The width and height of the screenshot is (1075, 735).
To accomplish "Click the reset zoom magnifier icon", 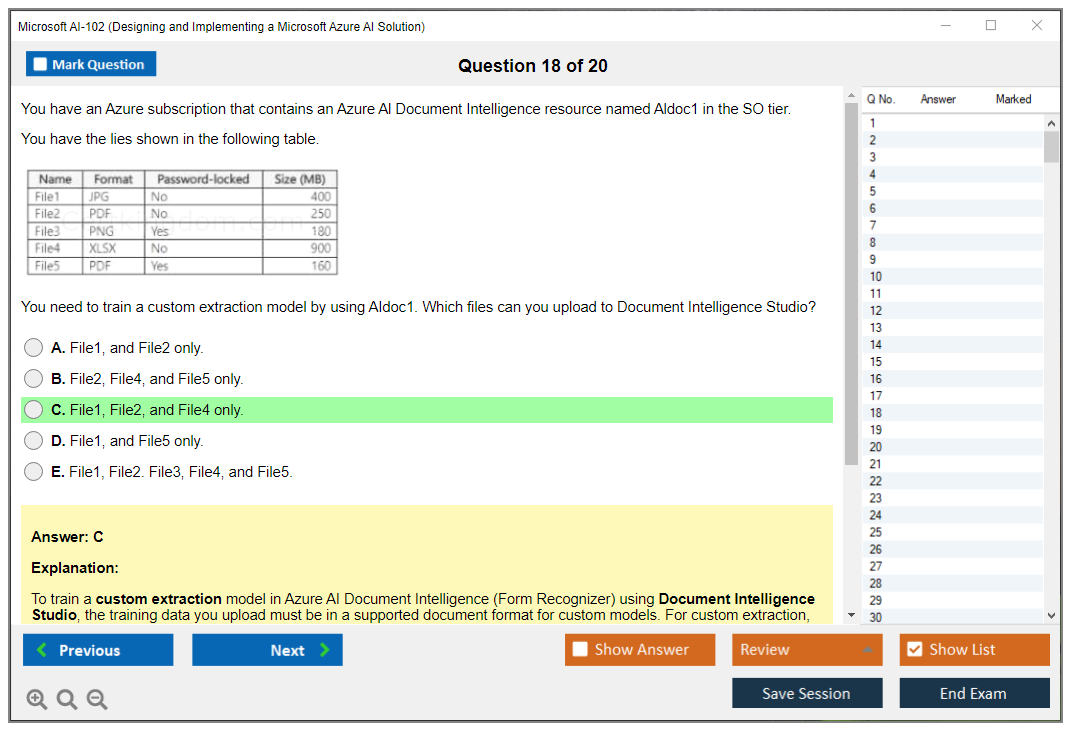I will (67, 699).
